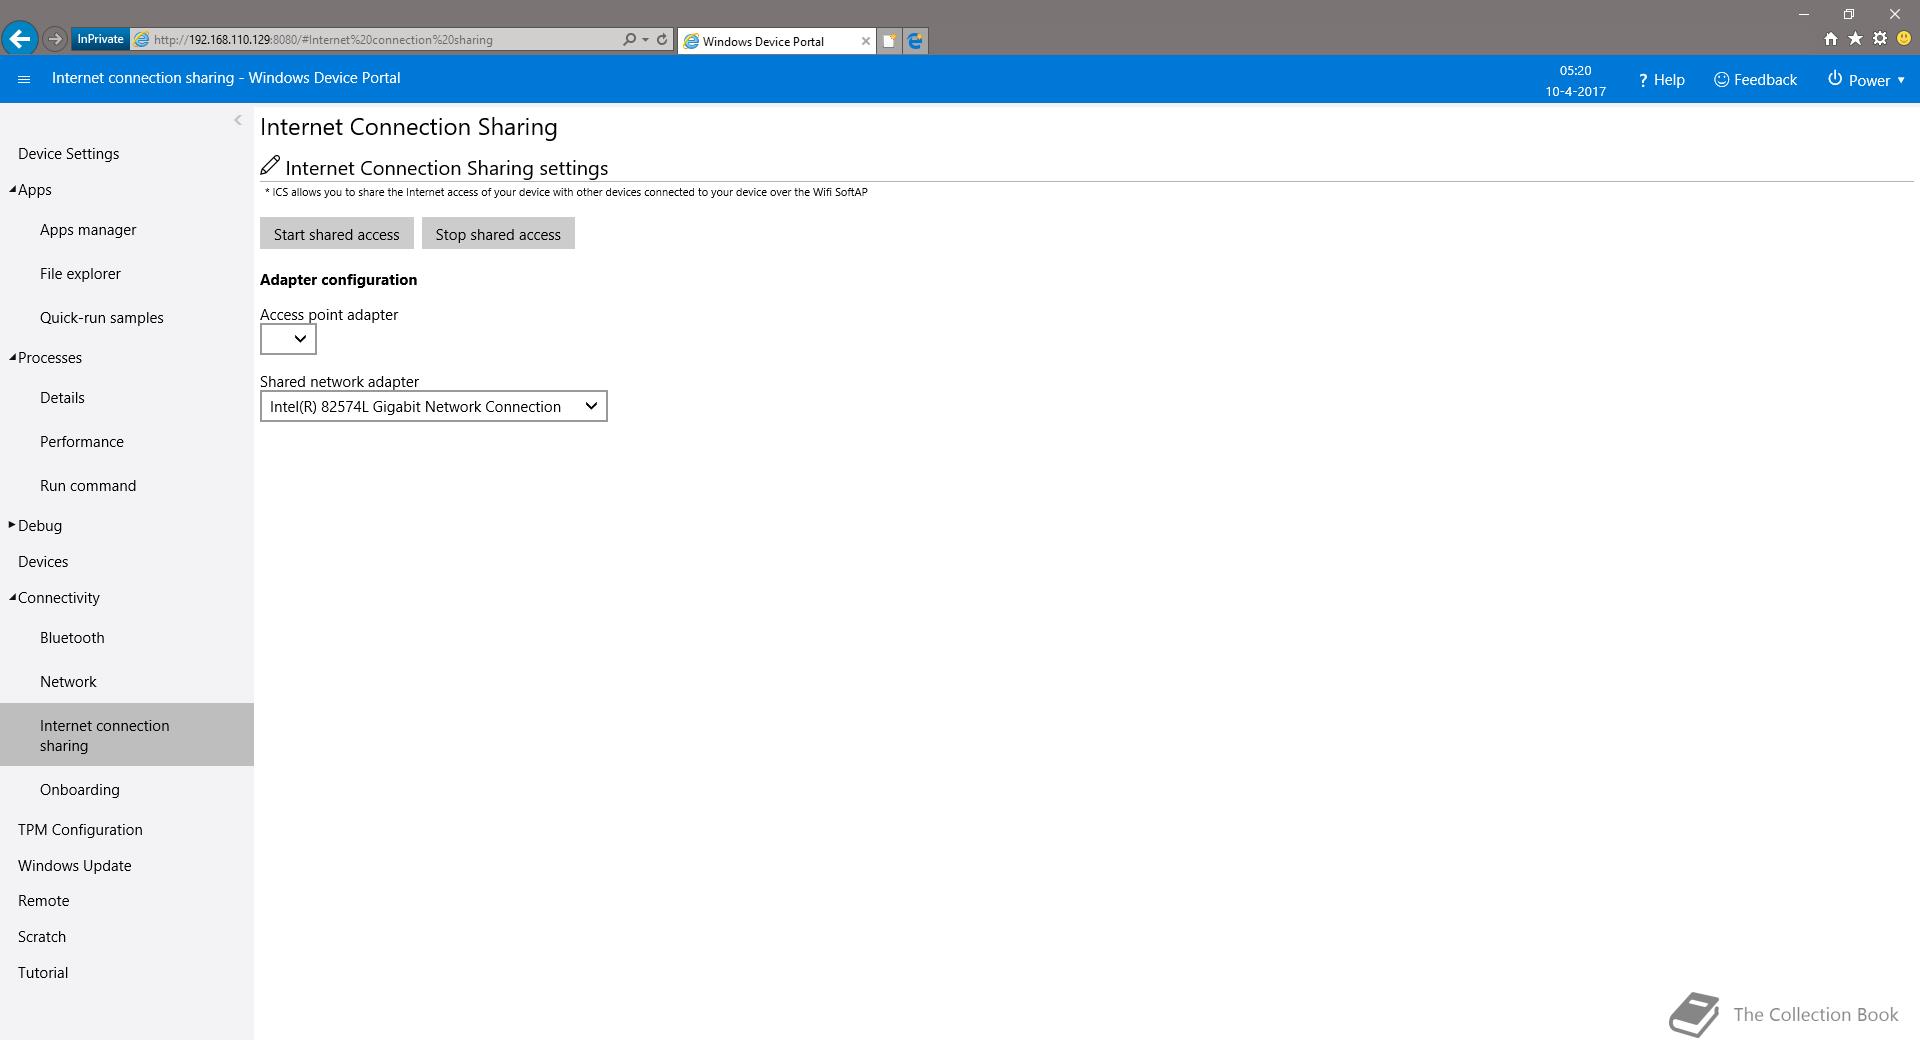Open Scratch page in sidebar

pyautogui.click(x=42, y=937)
